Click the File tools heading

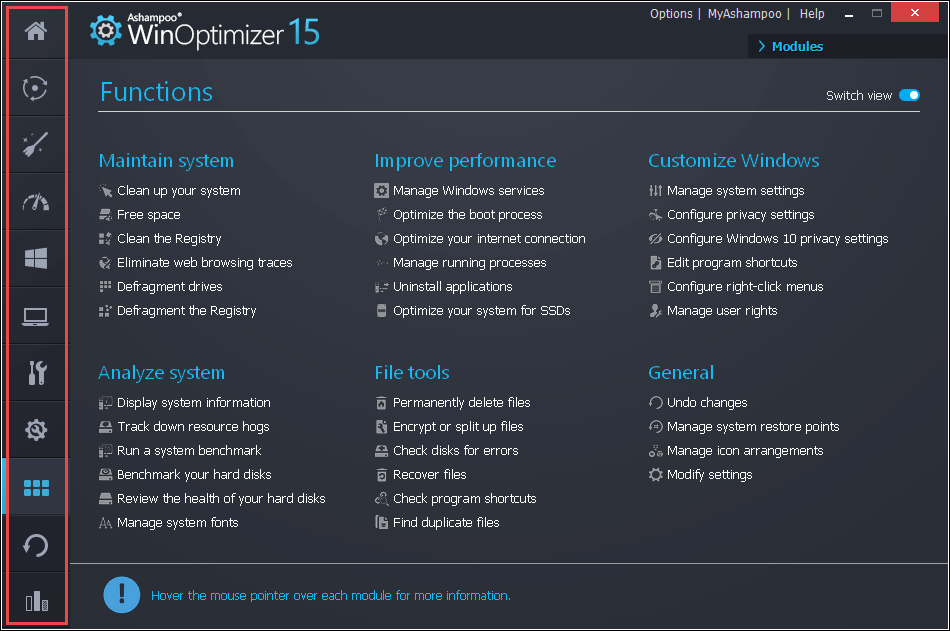click(x=412, y=372)
